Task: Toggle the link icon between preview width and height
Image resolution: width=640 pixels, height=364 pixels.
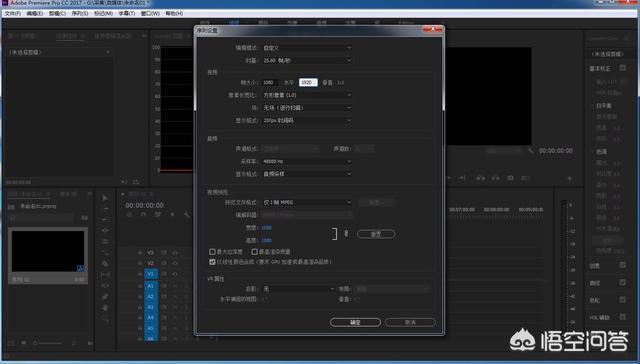Action: [x=346, y=233]
